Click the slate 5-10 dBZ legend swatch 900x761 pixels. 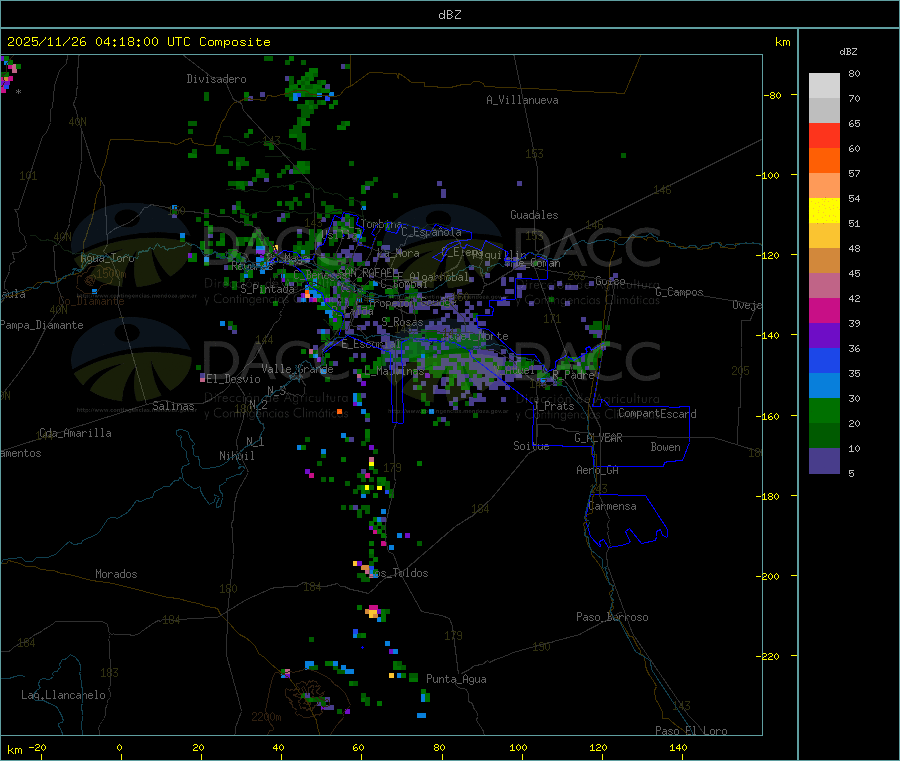[824, 461]
